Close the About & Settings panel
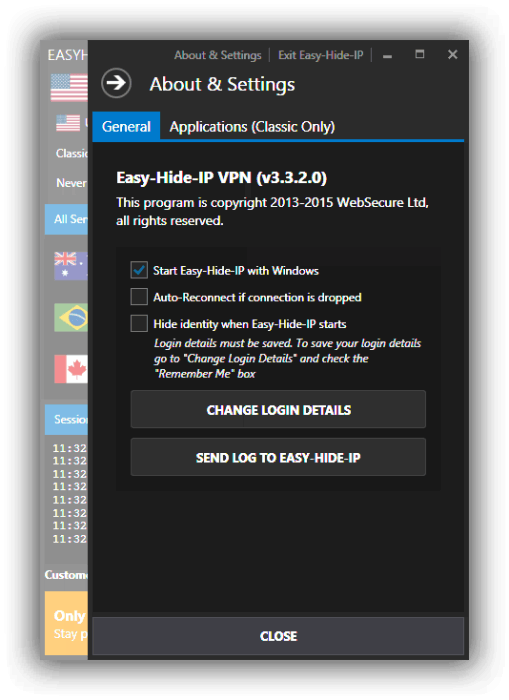This screenshot has width=509, height=700. [x=278, y=636]
